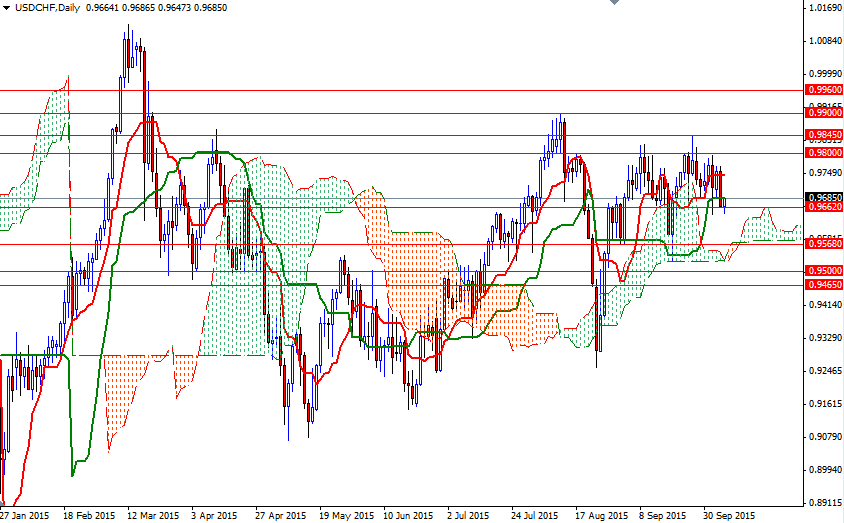Click the 30 Sep 2015 date label
This screenshot has height=523, width=844.
tap(727, 516)
